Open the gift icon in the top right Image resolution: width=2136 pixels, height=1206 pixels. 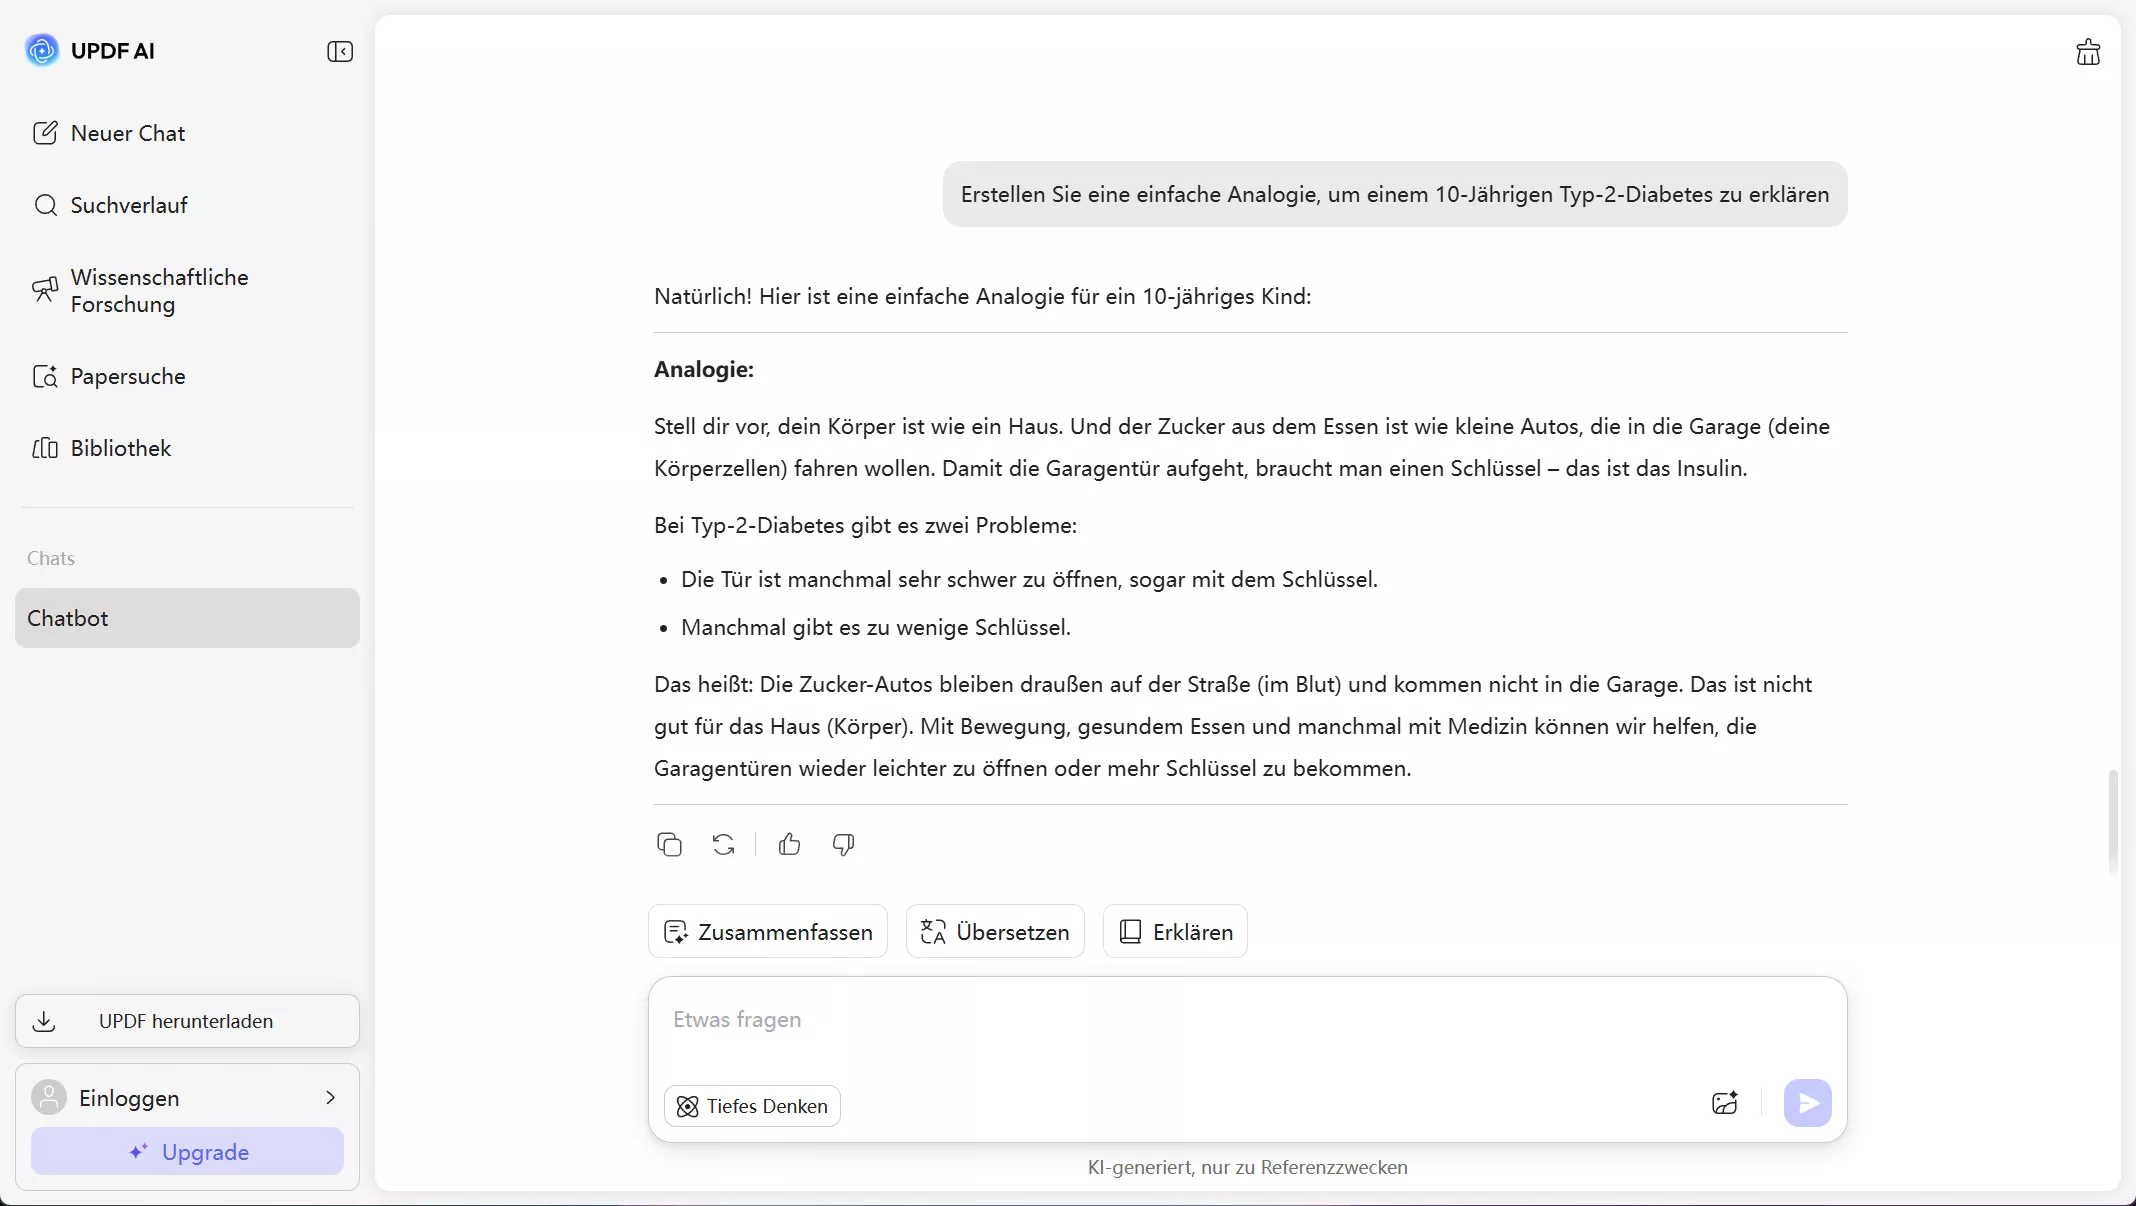[2087, 51]
